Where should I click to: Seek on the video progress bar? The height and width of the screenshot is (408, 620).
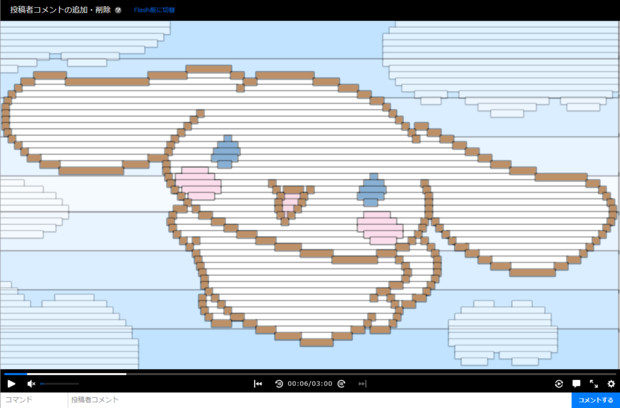click(x=310, y=374)
